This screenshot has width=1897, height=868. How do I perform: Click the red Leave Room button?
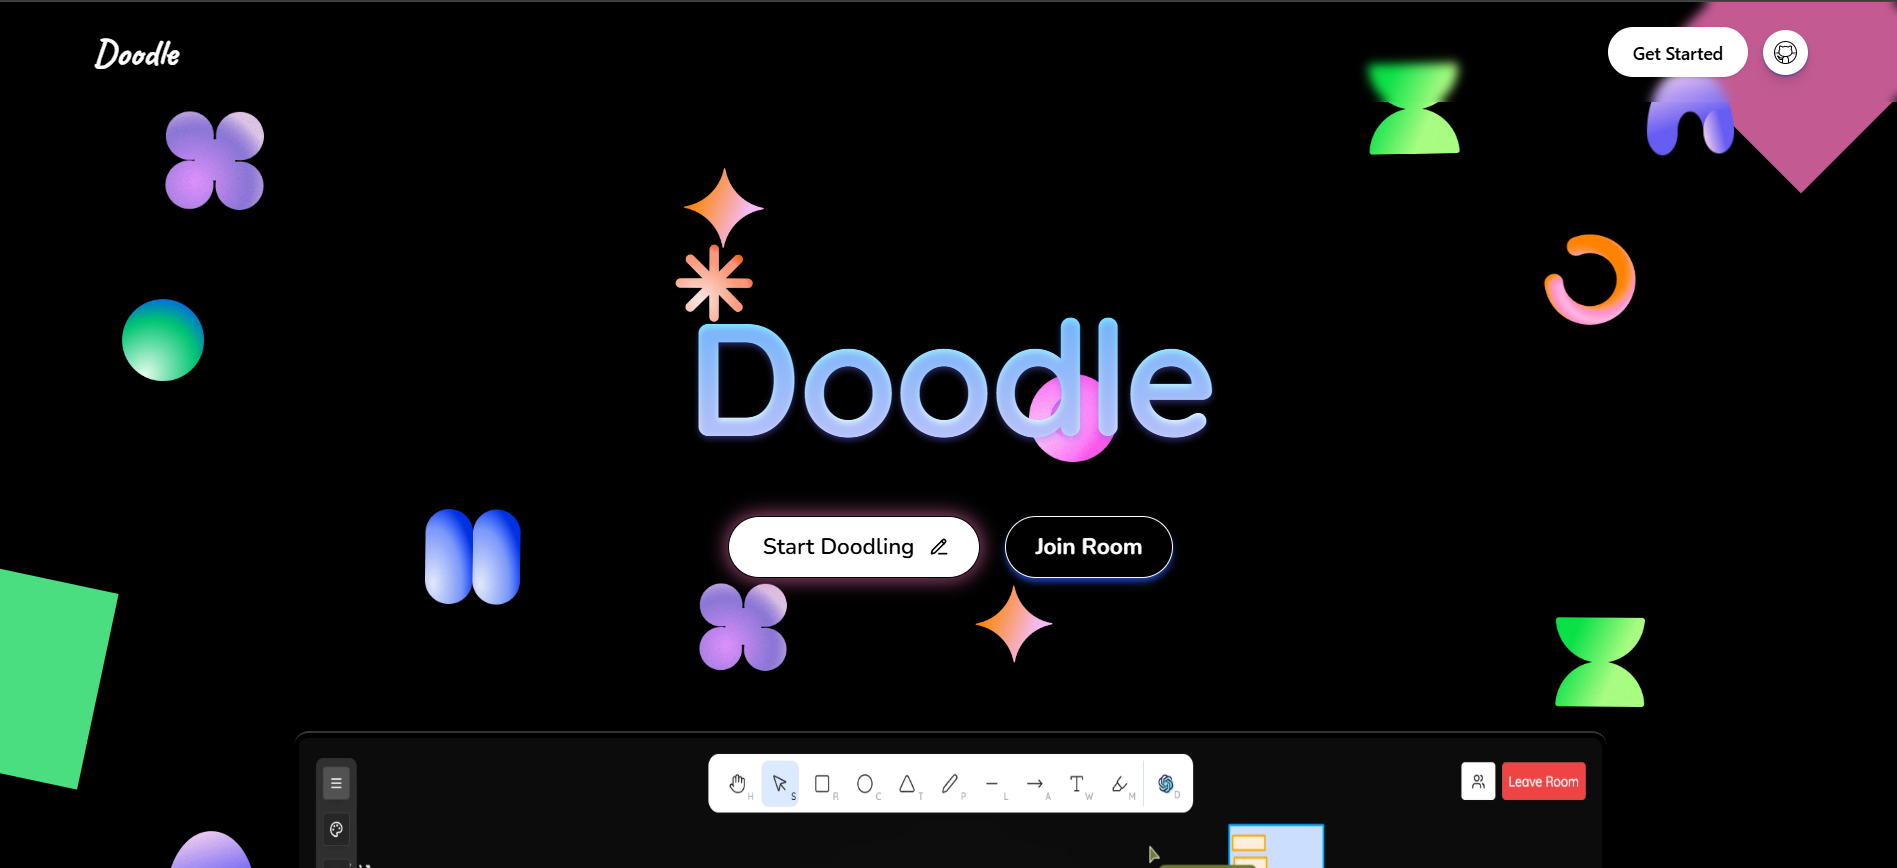(1543, 781)
